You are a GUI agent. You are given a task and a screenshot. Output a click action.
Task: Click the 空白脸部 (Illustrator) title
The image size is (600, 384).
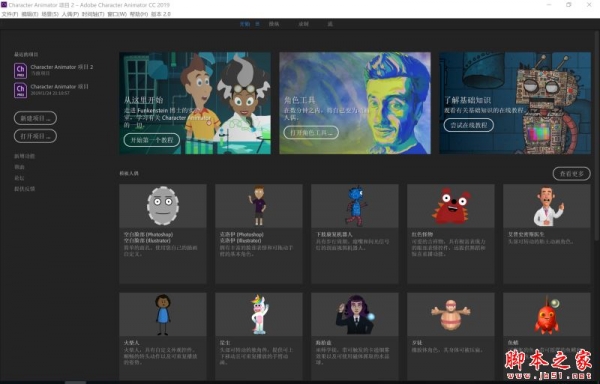coord(147,241)
